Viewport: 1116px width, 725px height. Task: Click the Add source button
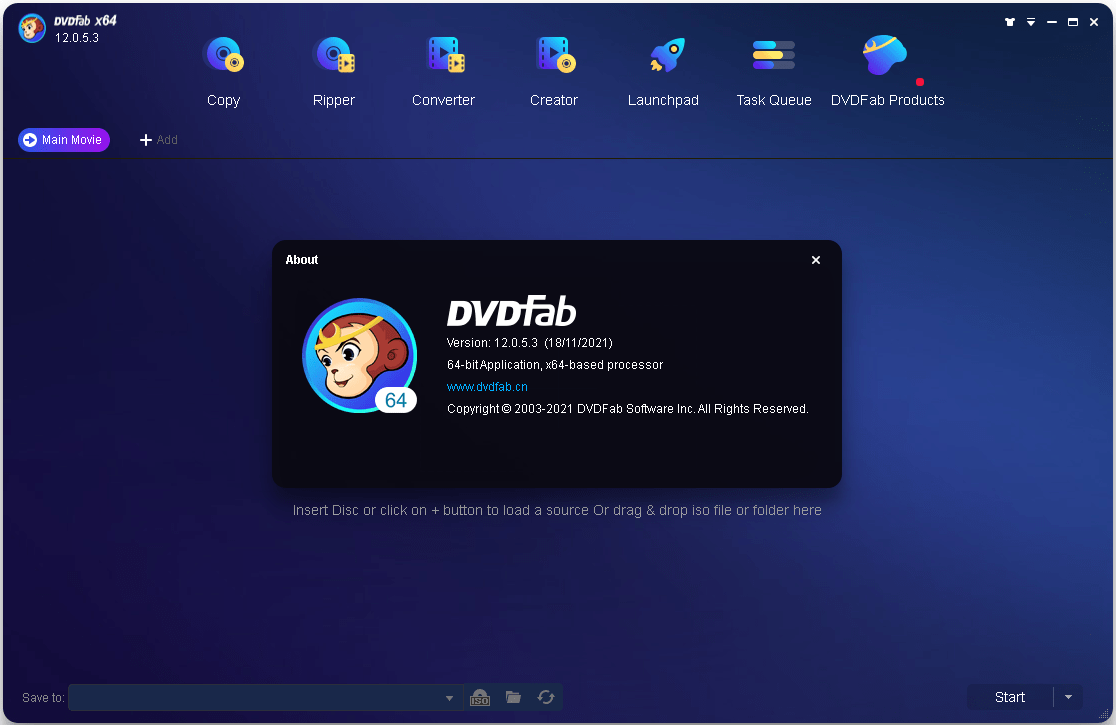coord(158,140)
